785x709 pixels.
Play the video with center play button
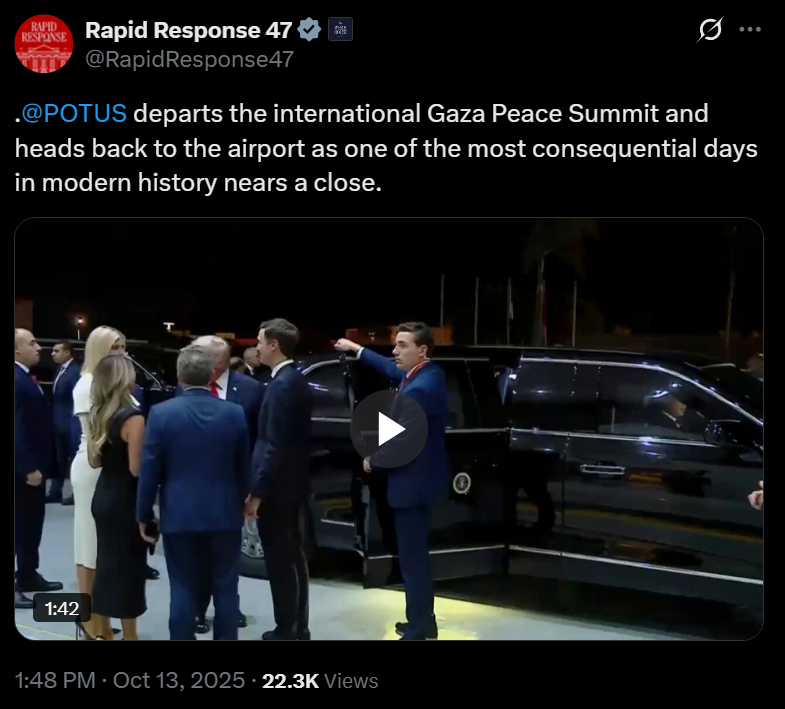[x=389, y=429]
